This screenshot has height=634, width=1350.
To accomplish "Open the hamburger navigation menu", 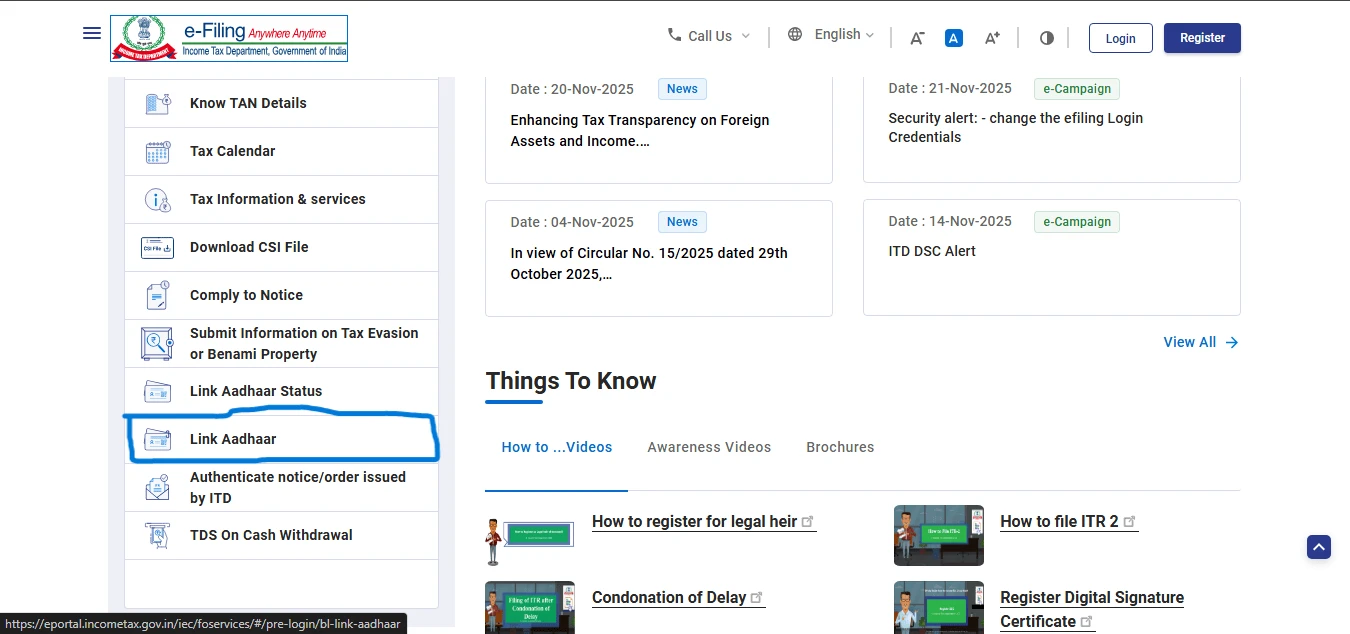I will [x=92, y=33].
